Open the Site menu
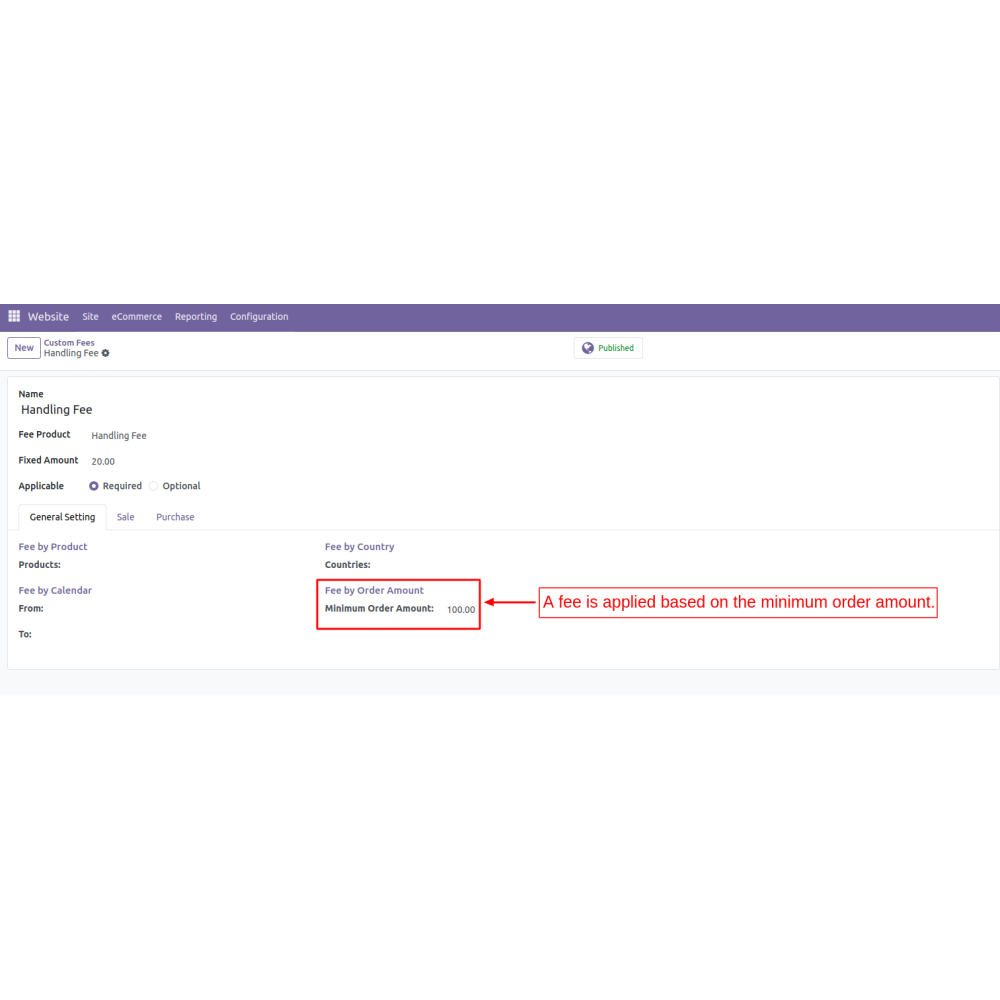 pos(90,317)
